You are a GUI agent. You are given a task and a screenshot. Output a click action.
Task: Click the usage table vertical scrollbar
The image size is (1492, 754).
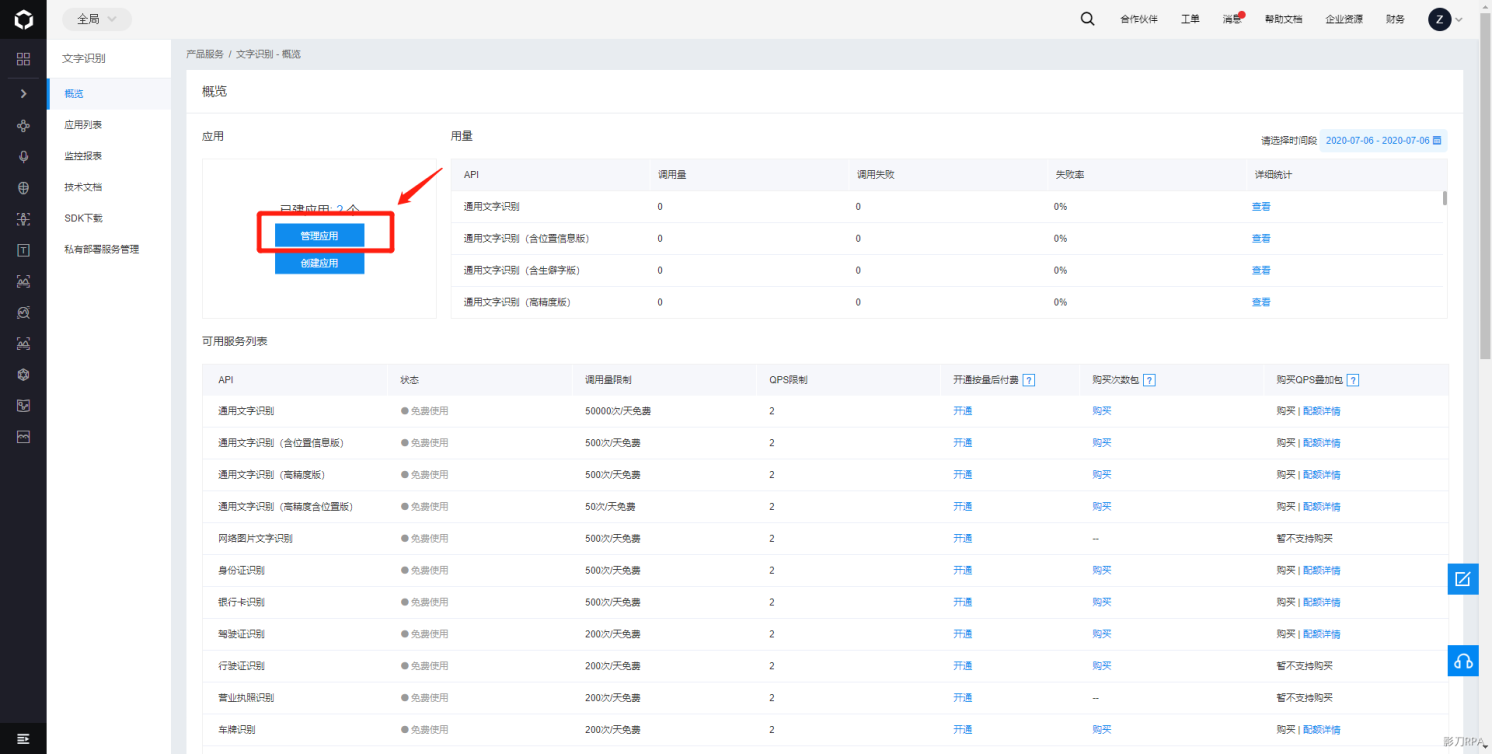(x=1445, y=198)
